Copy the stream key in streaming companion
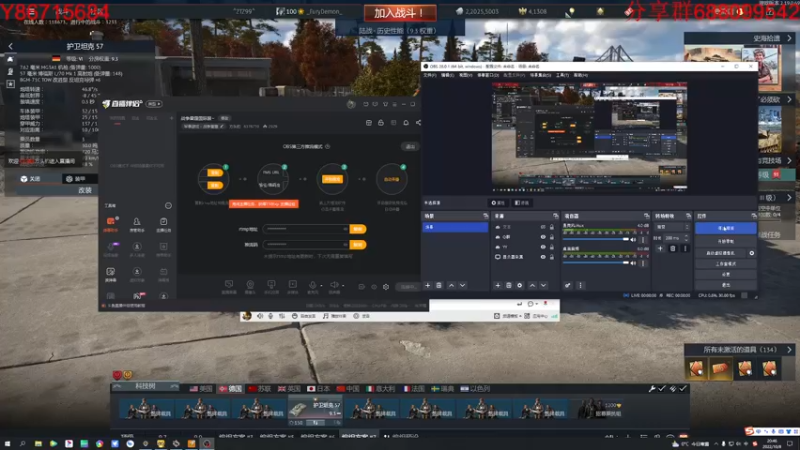Image resolution: width=800 pixels, height=450 pixels. (358, 245)
